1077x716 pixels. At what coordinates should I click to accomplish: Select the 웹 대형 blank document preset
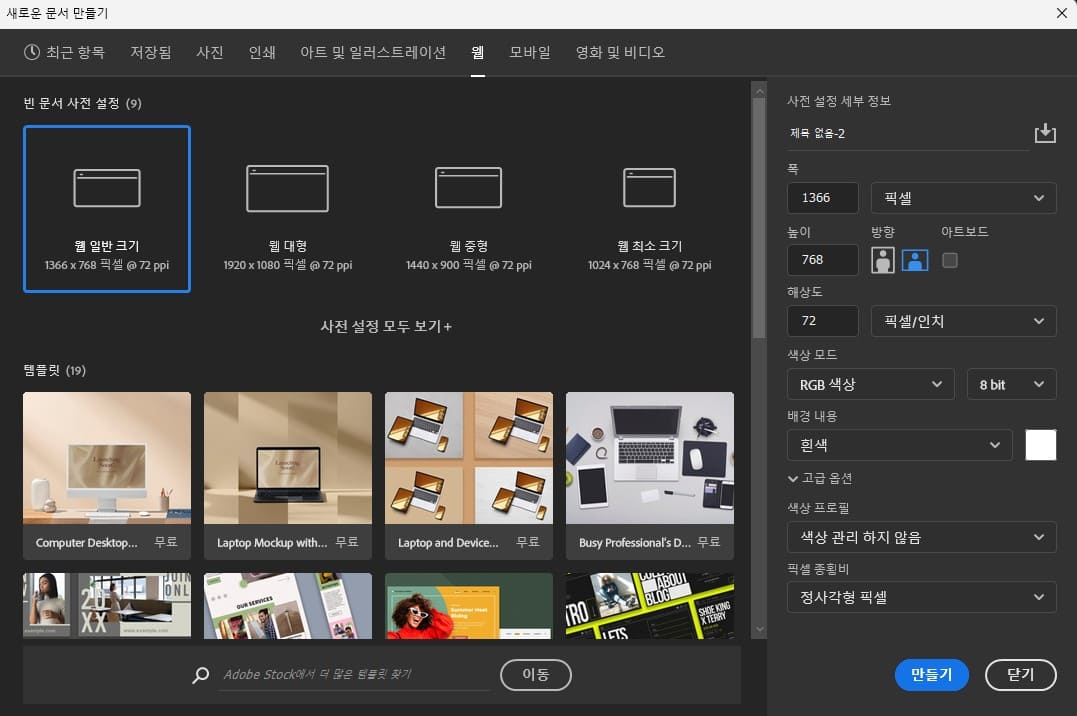click(x=287, y=210)
